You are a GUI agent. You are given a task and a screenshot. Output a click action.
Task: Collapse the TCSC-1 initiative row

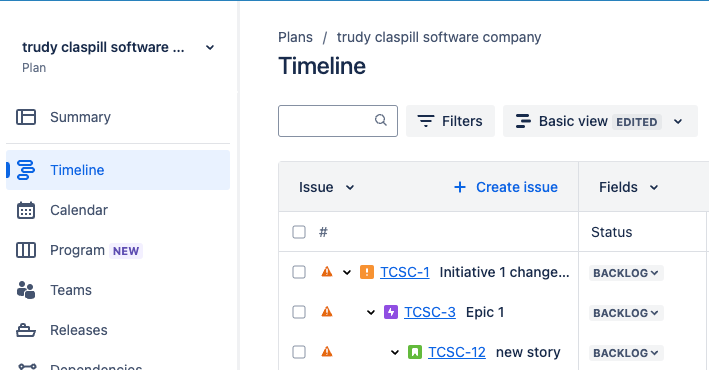347,272
